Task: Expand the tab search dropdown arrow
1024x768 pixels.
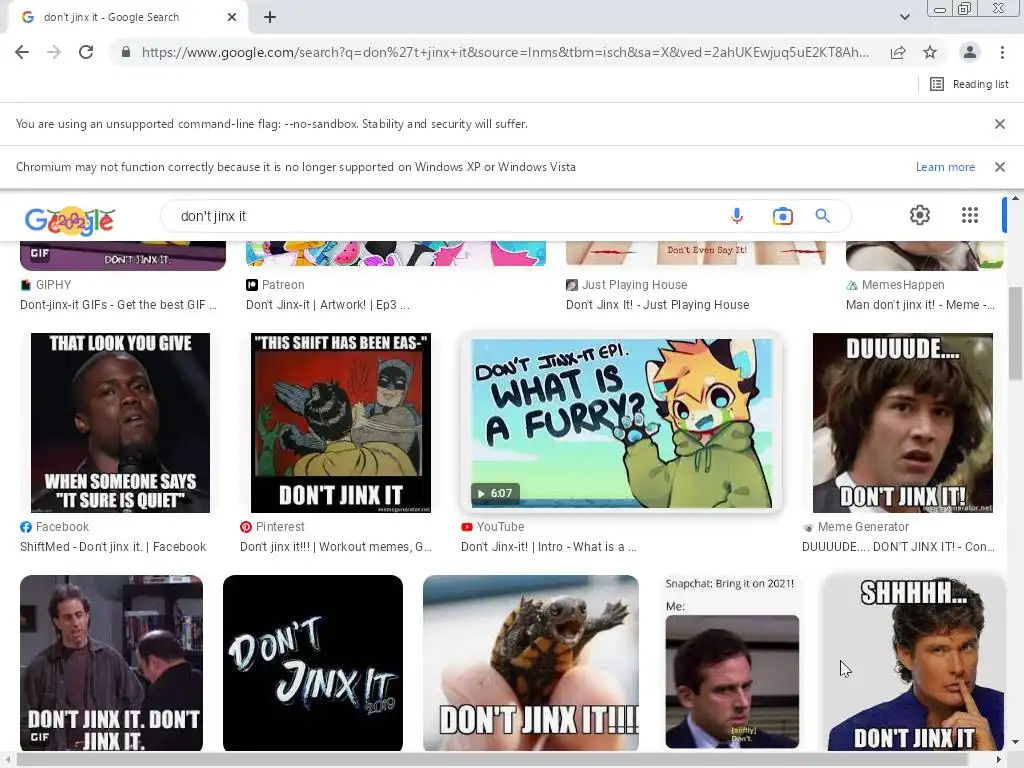Action: click(904, 18)
